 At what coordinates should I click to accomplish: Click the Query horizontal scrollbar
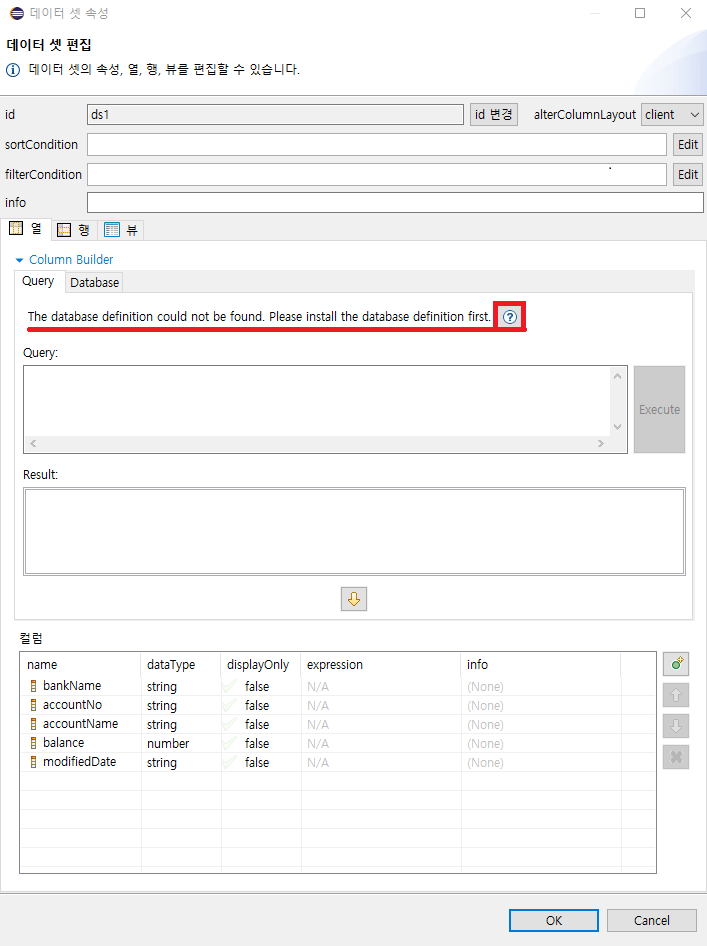pyautogui.click(x=315, y=443)
